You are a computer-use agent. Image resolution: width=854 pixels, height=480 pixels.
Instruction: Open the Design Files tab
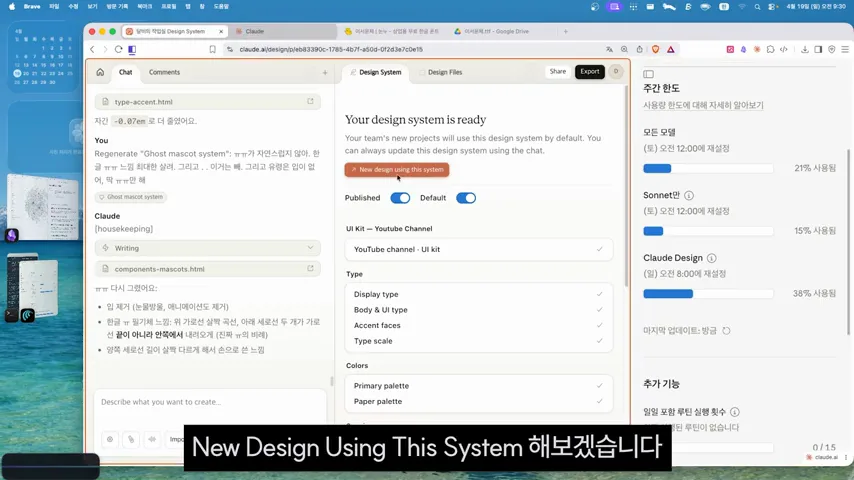point(441,72)
